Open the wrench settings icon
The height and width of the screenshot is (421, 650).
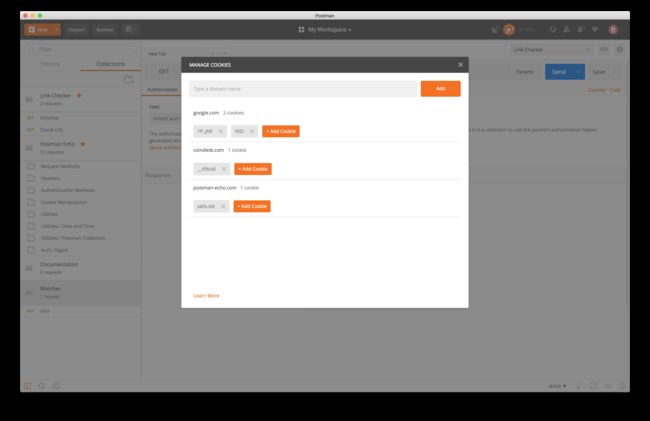tap(567, 29)
